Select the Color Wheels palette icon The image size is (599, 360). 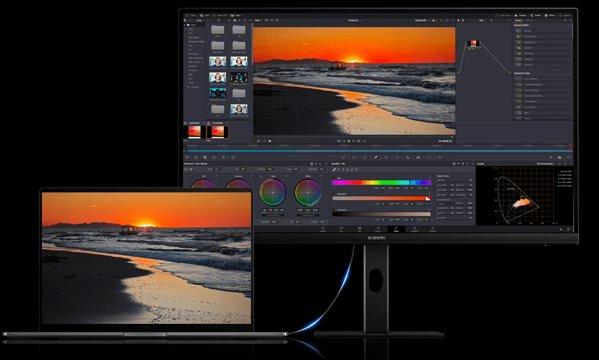click(205, 157)
